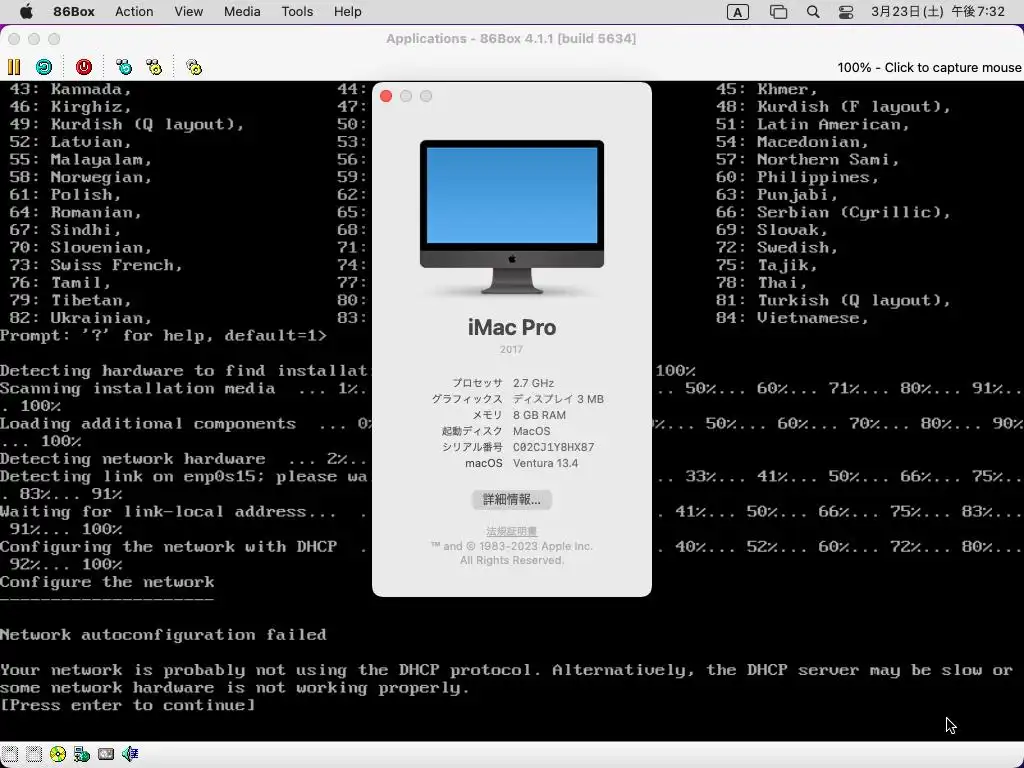
Task: Click '66: Serbian (Cyrillic),' list entry
Action: point(834,212)
